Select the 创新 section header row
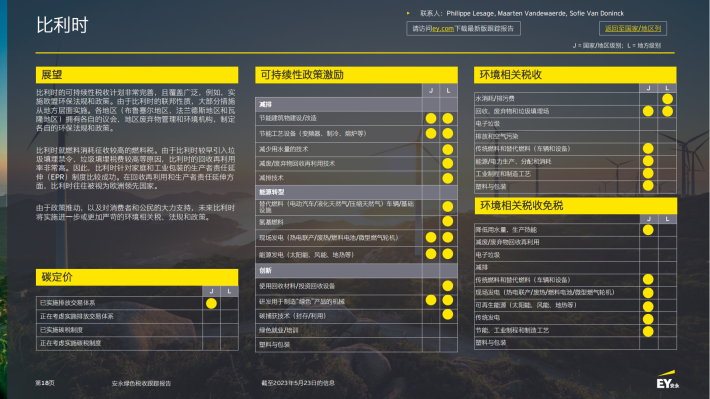Viewport: 710px width, 399px height. [356, 270]
